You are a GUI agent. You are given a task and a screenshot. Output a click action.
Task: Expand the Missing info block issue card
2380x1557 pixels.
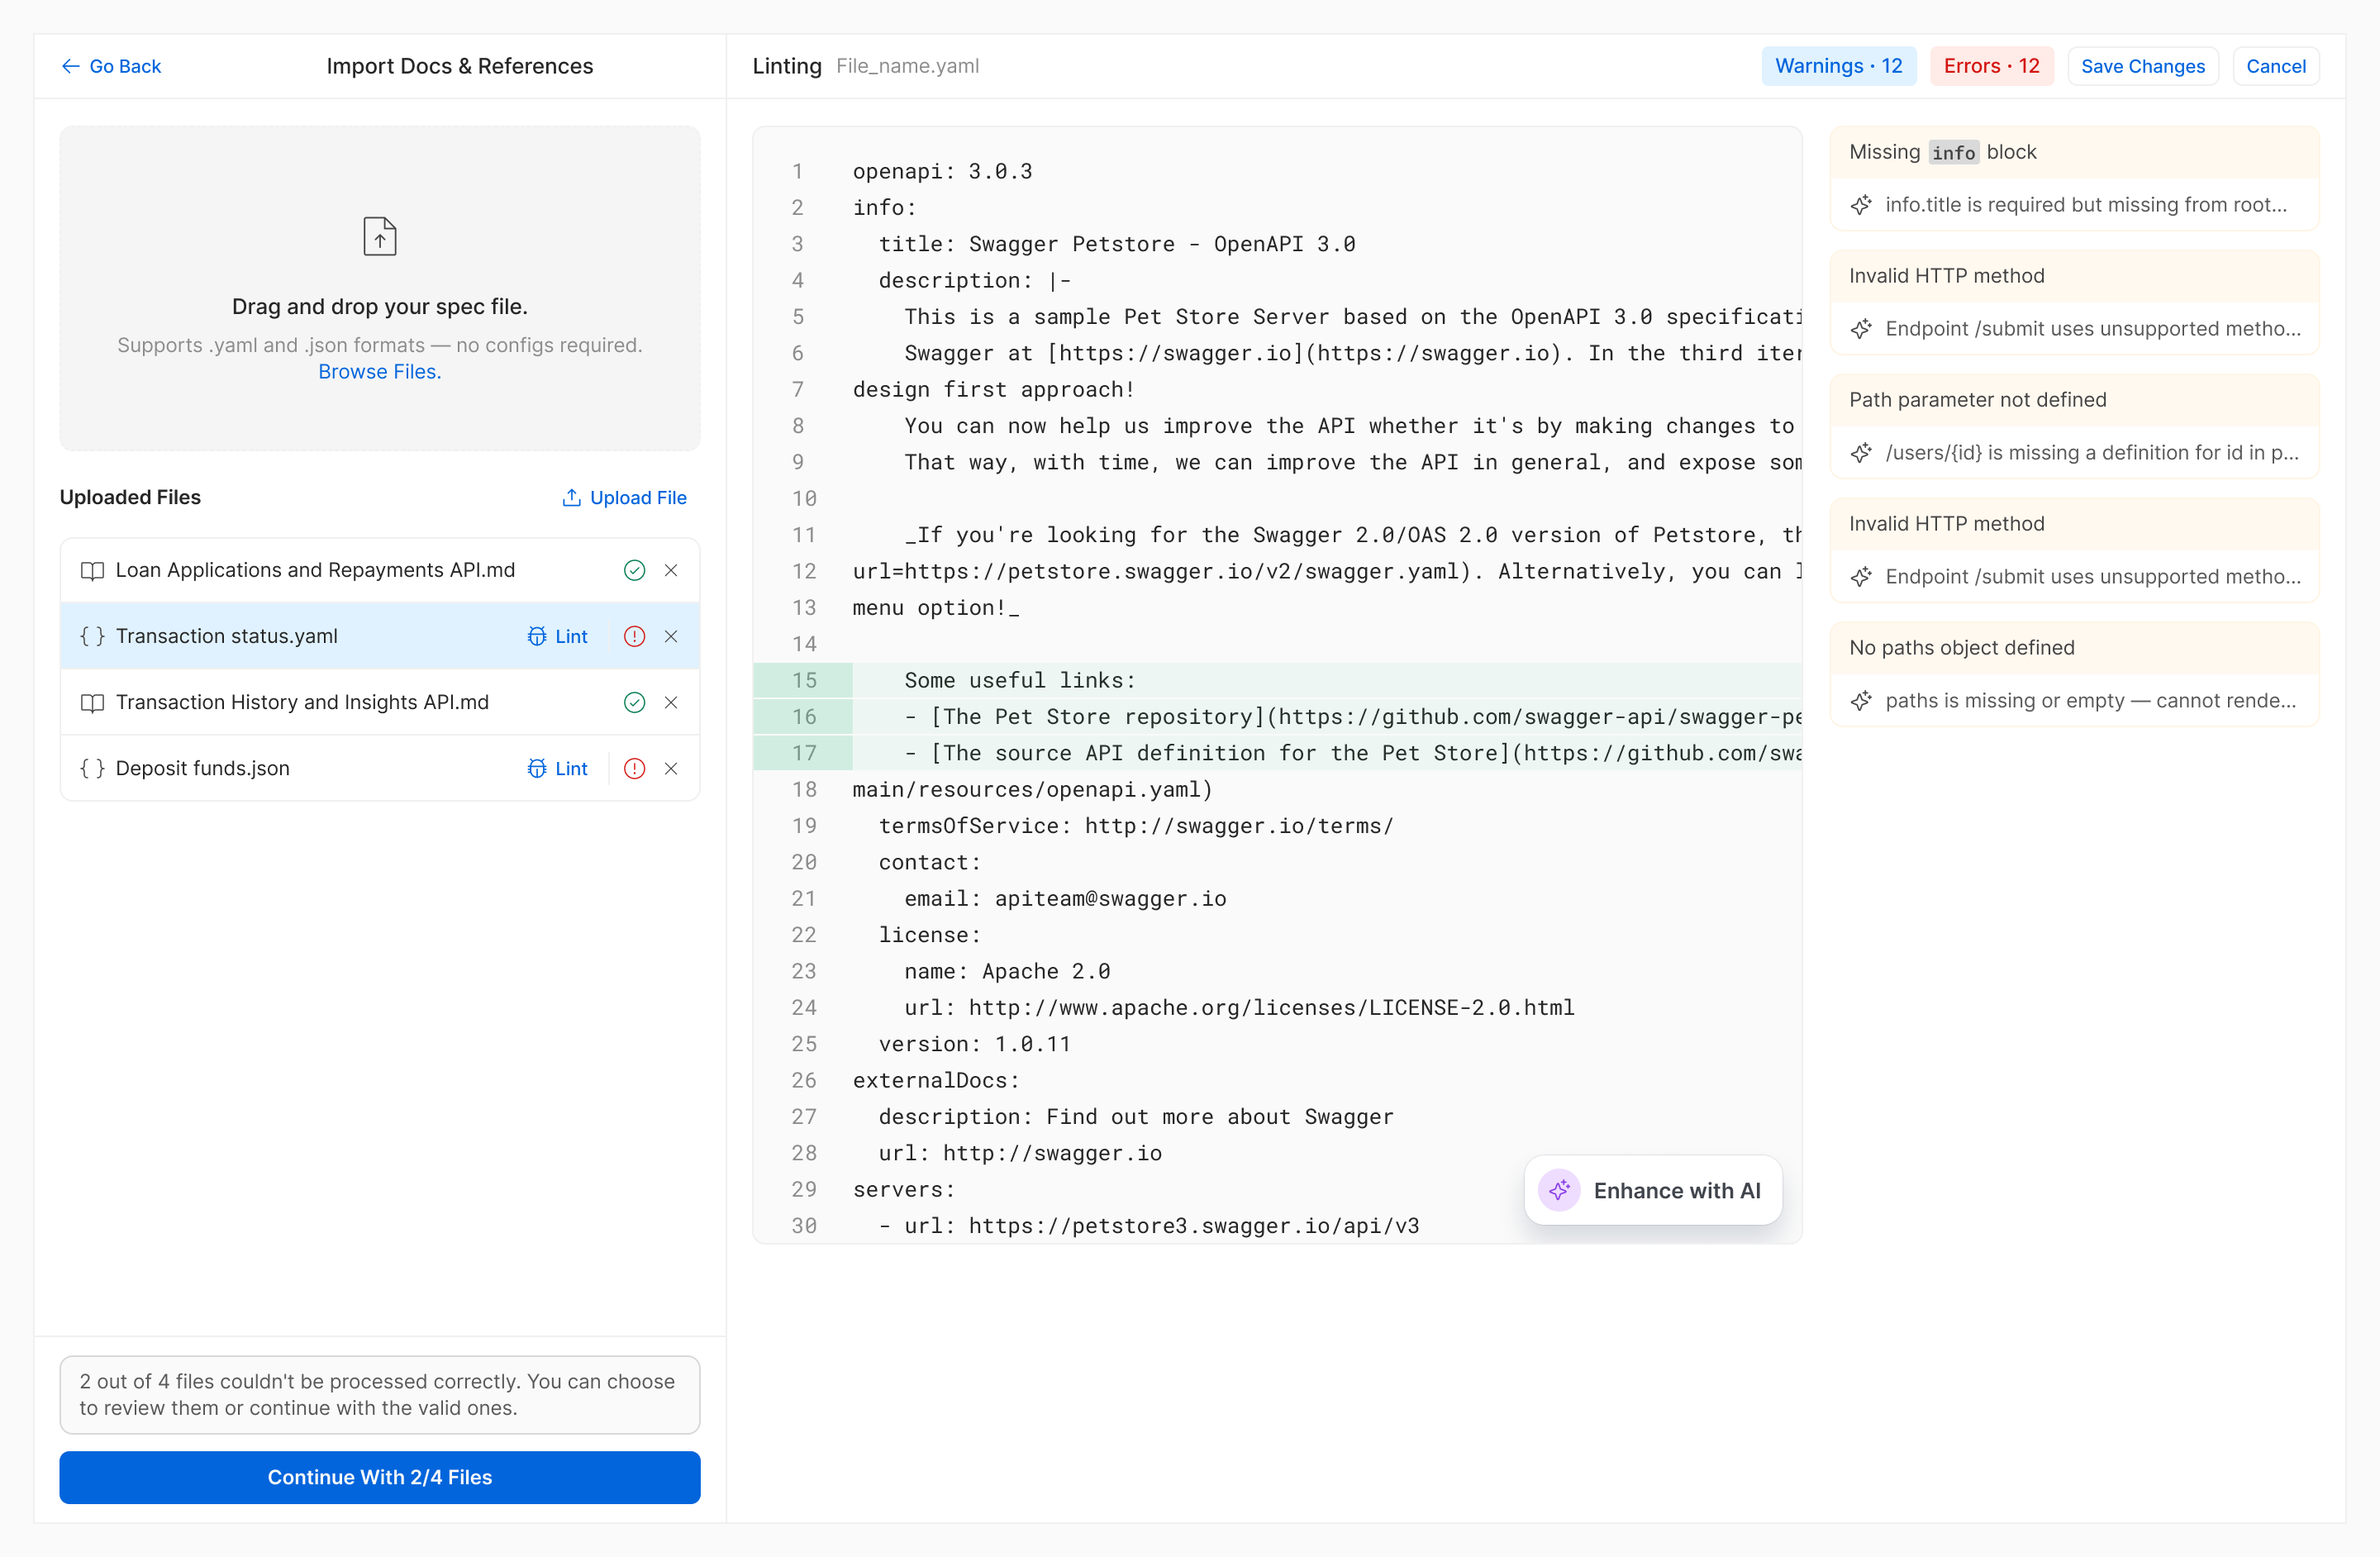[2073, 153]
